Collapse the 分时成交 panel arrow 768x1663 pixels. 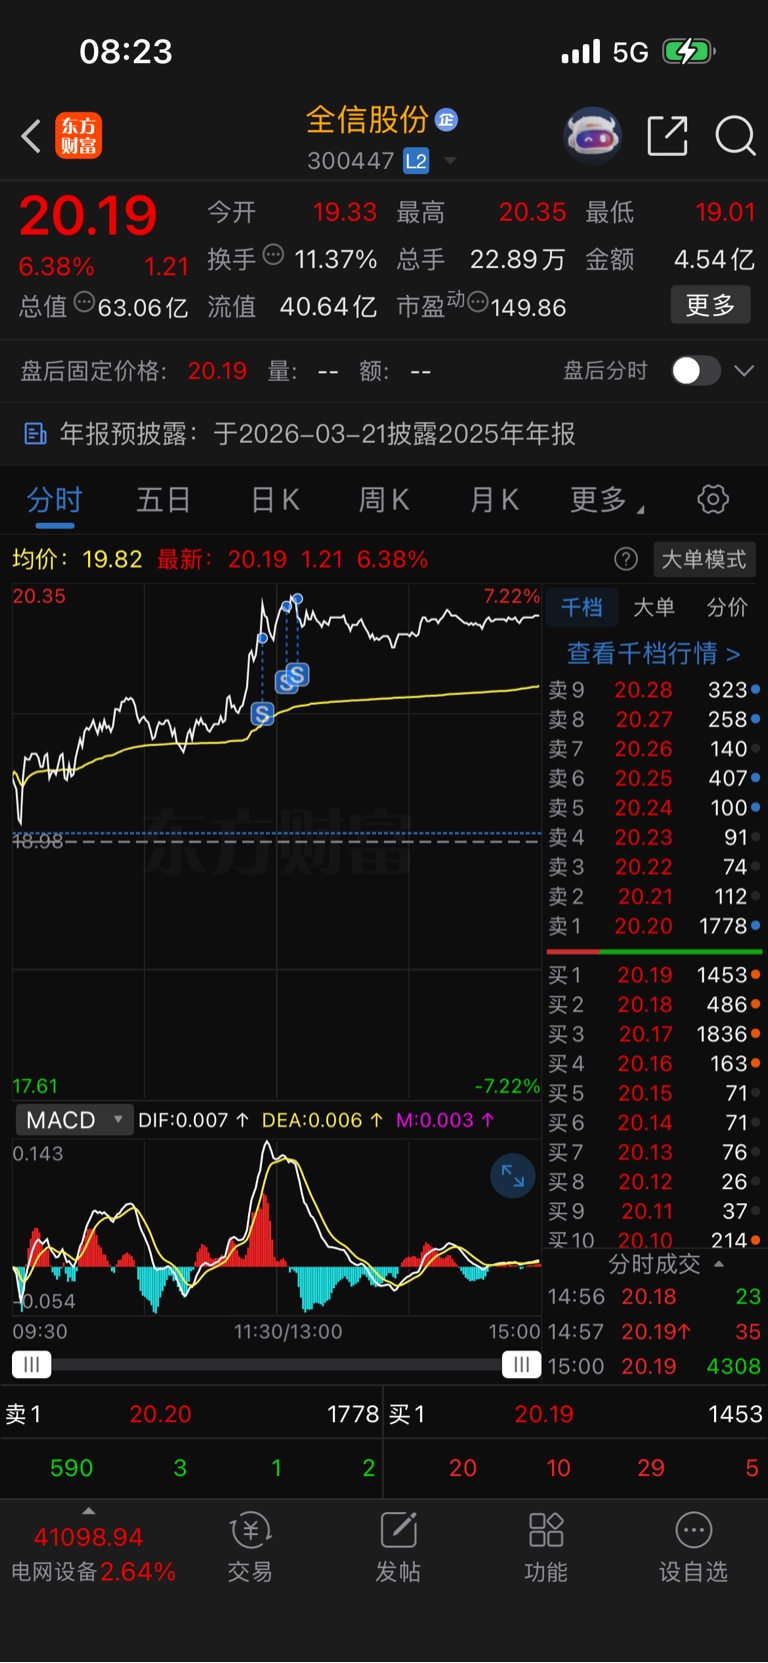pyautogui.click(x=719, y=1264)
